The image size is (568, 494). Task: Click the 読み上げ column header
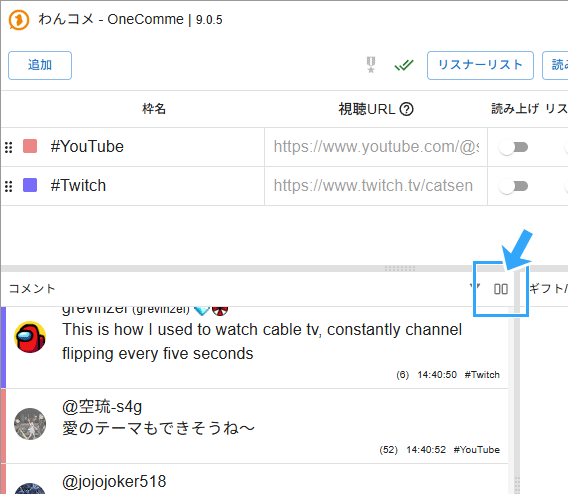point(514,109)
